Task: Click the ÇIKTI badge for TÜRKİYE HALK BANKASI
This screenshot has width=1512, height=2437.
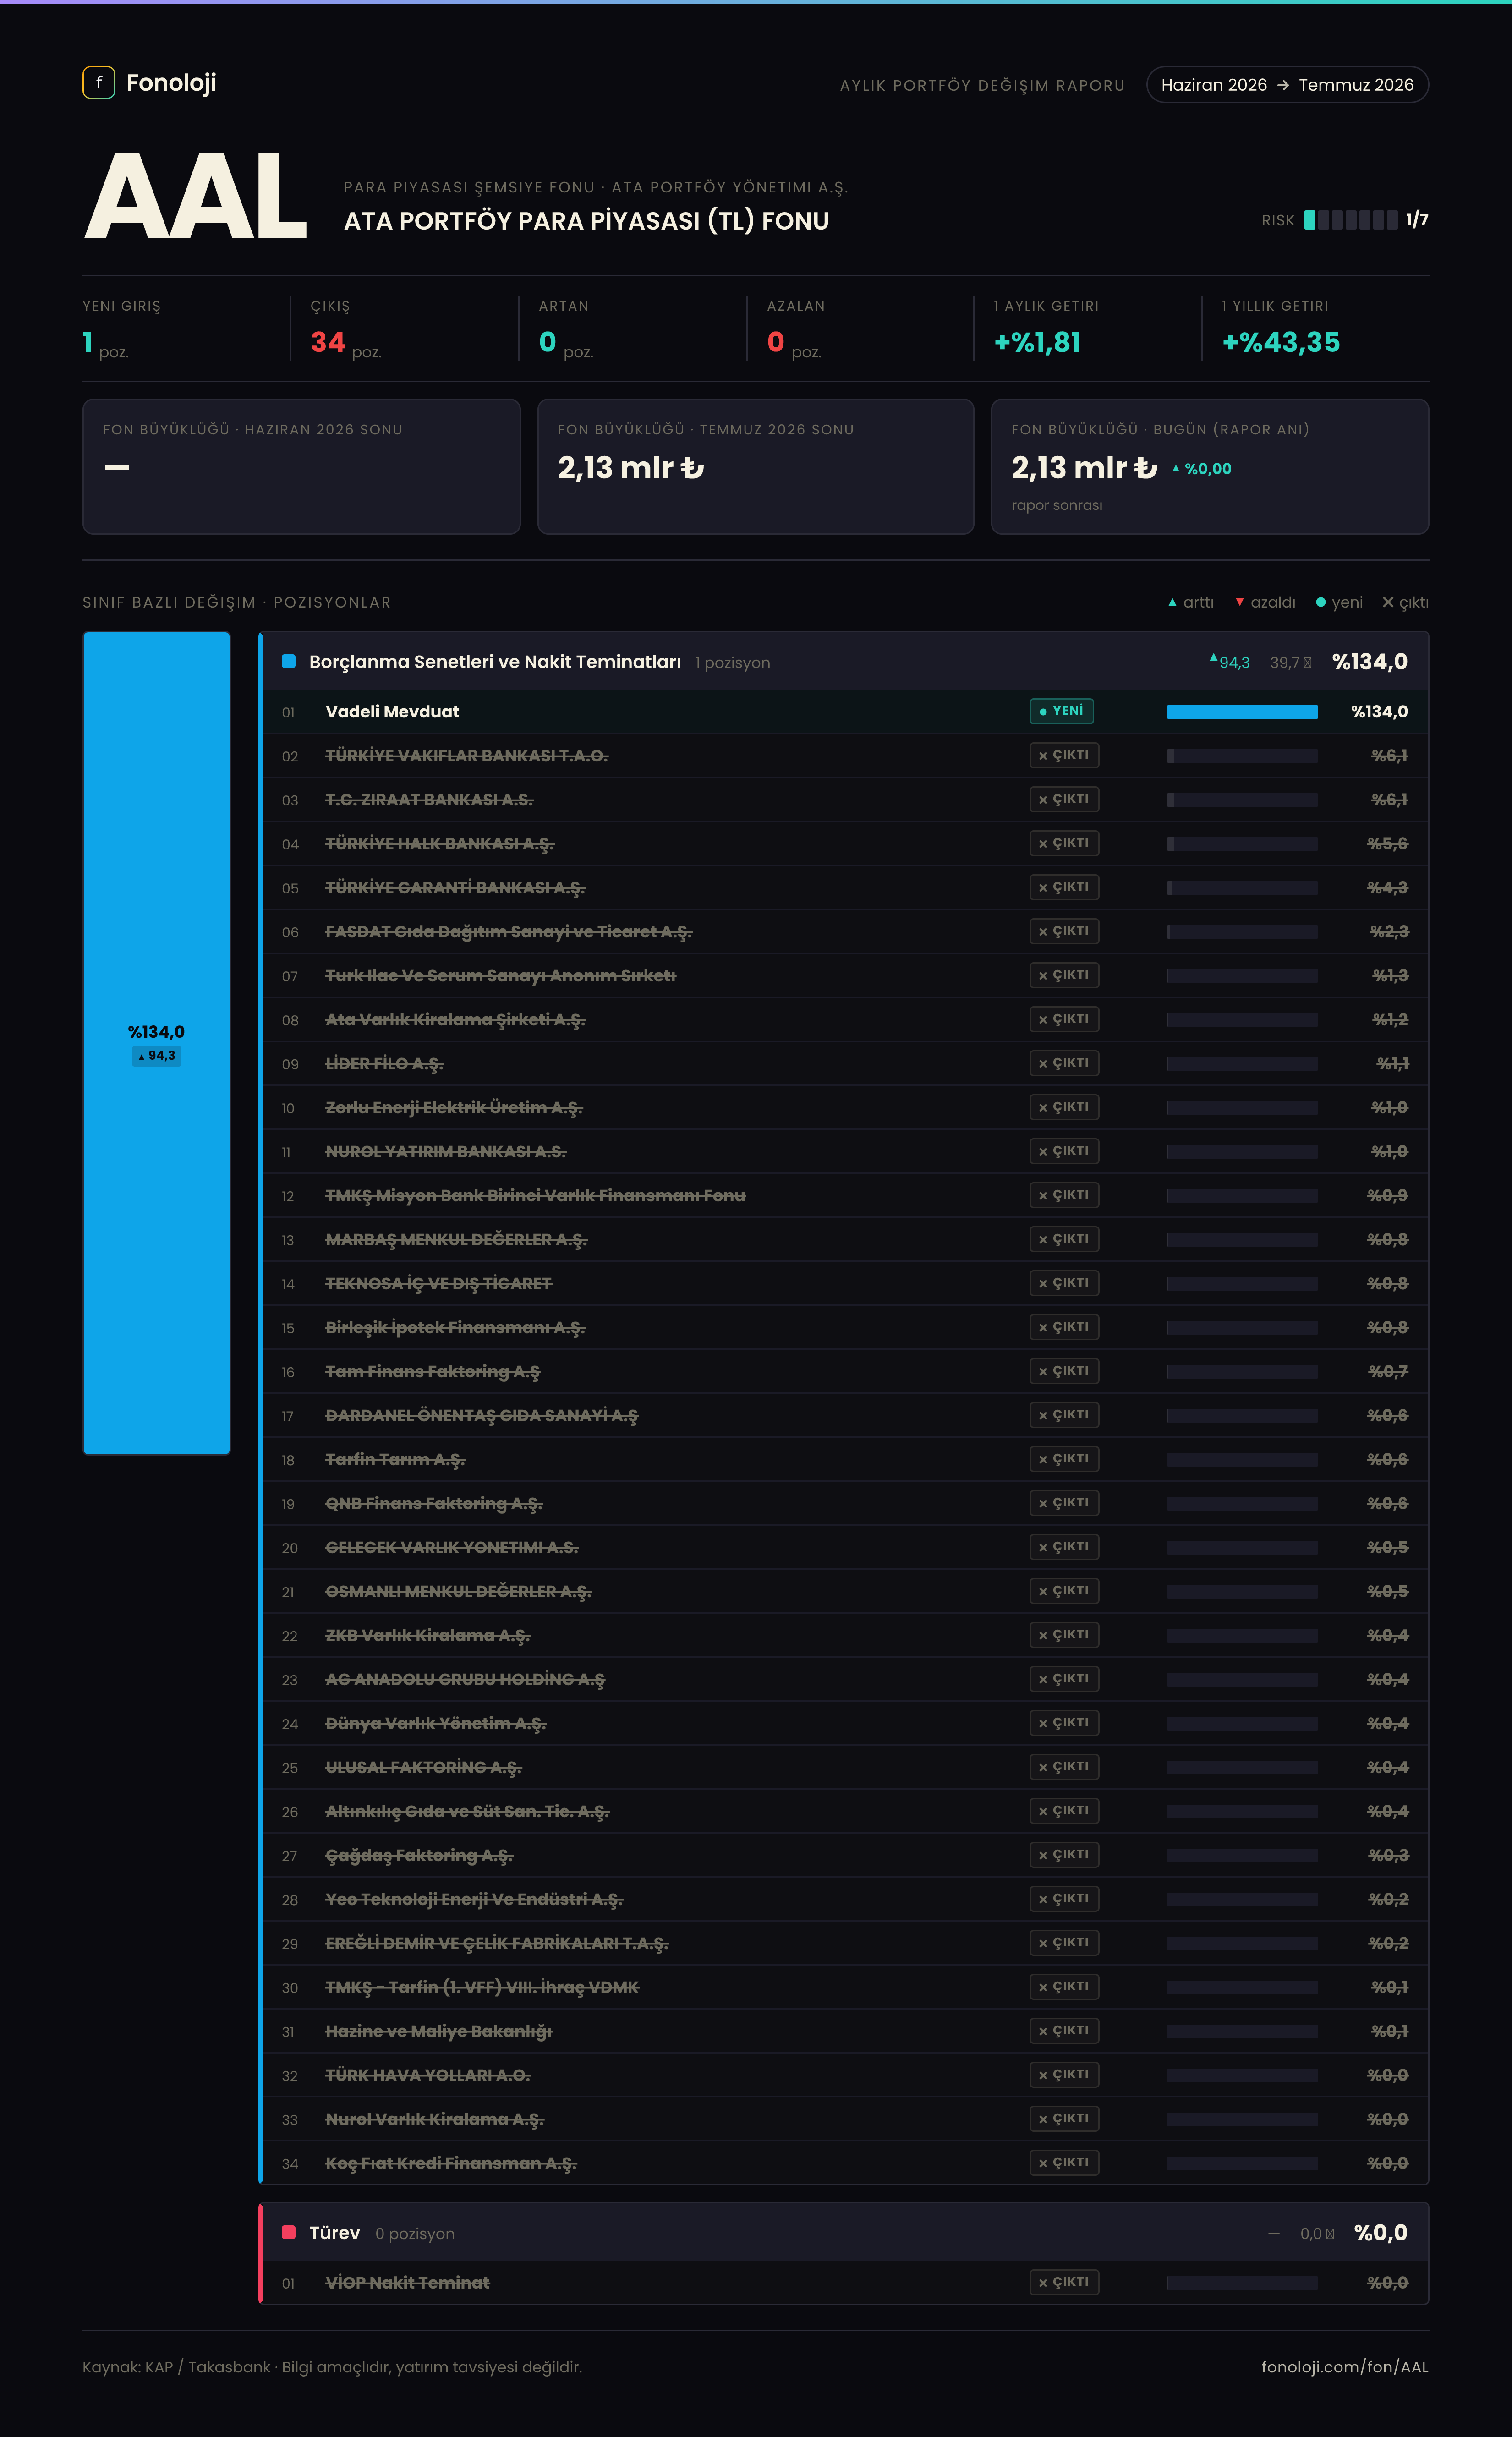Action: click(1064, 843)
